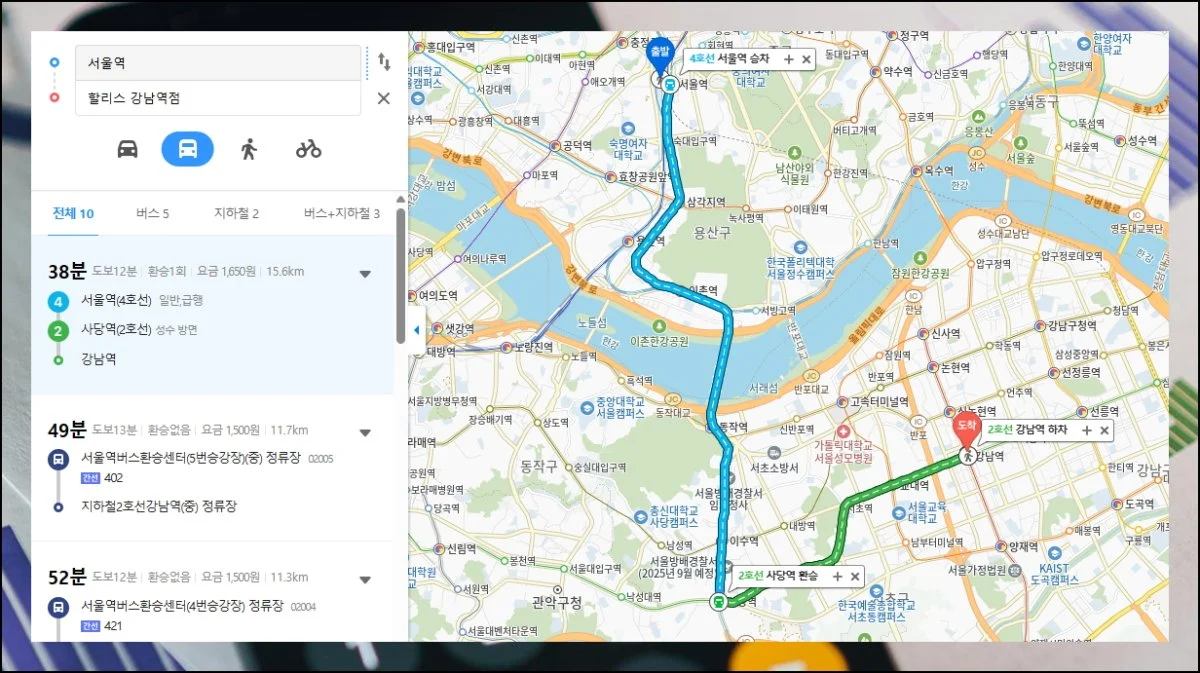Close the 2호선 사당역 환승 label
The image size is (1200, 673).
[x=855, y=577]
